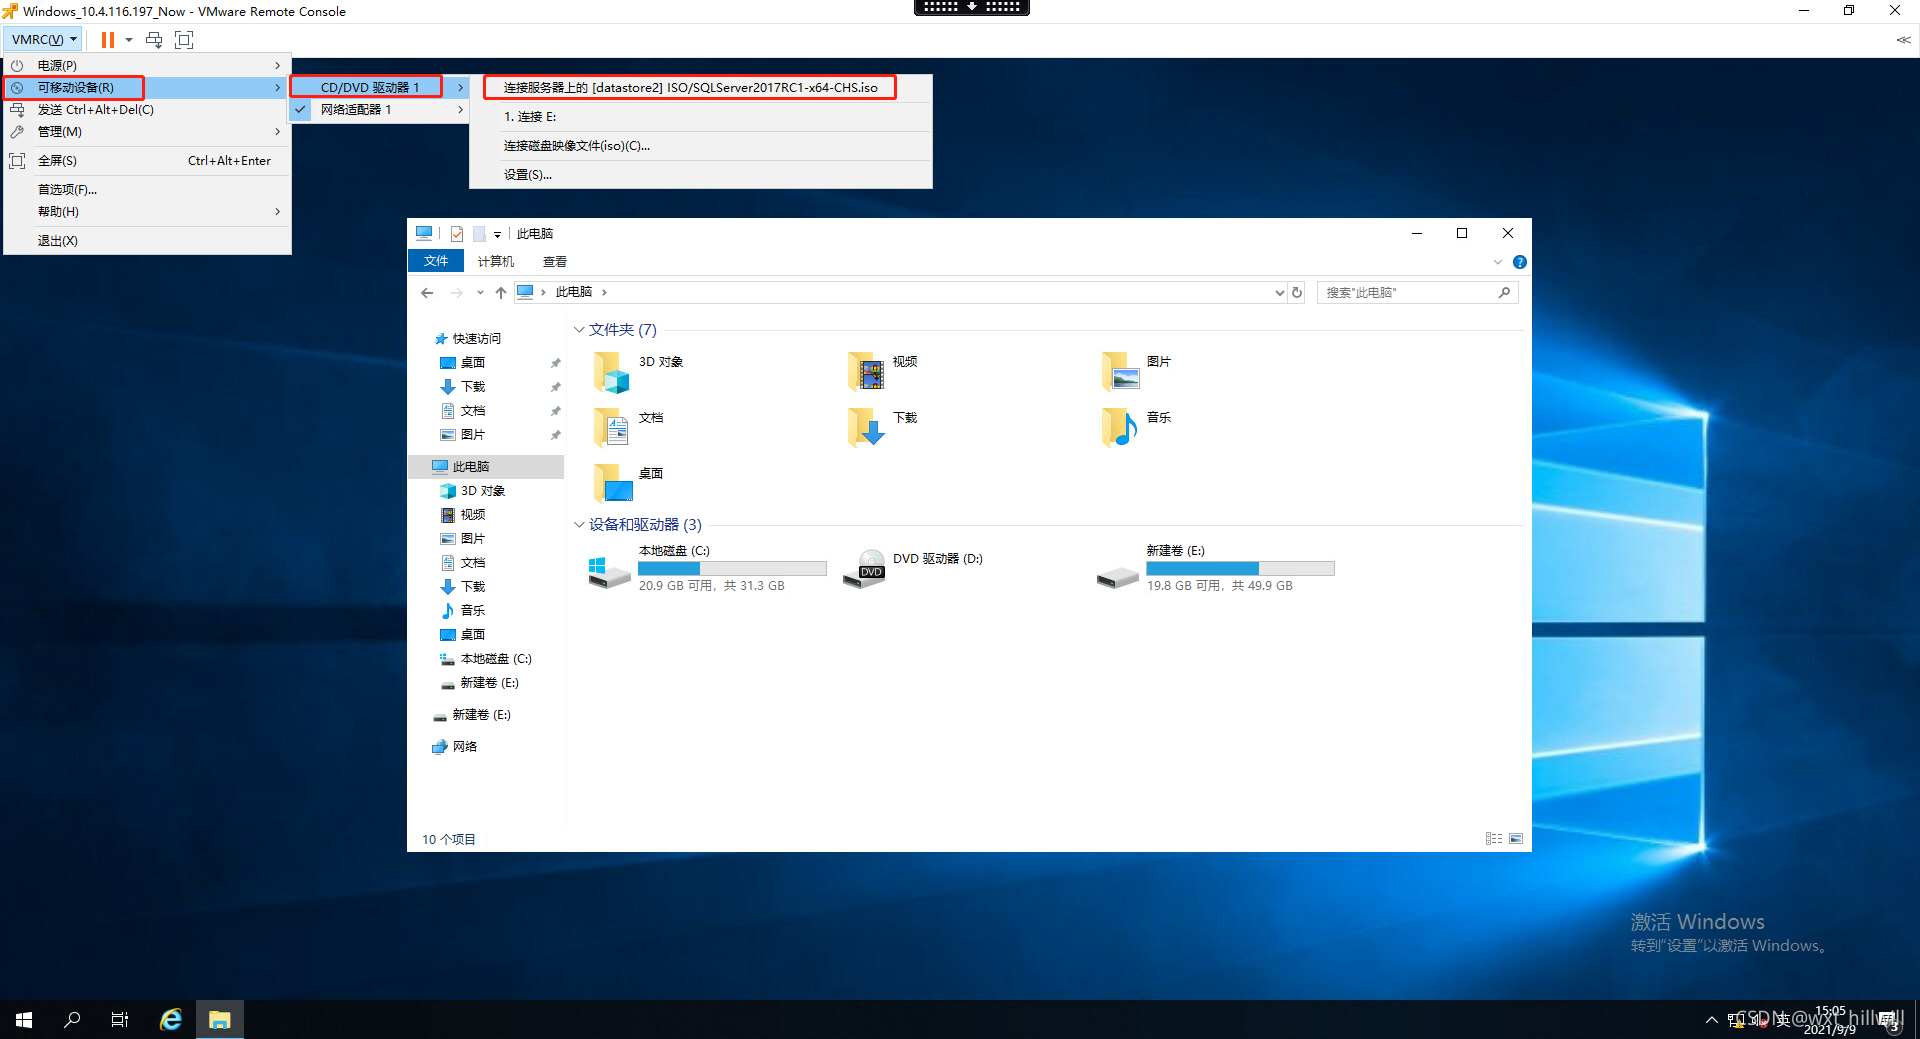This screenshot has width=1920, height=1039.
Task: Click the Explorer back arrow
Action: pos(427,293)
